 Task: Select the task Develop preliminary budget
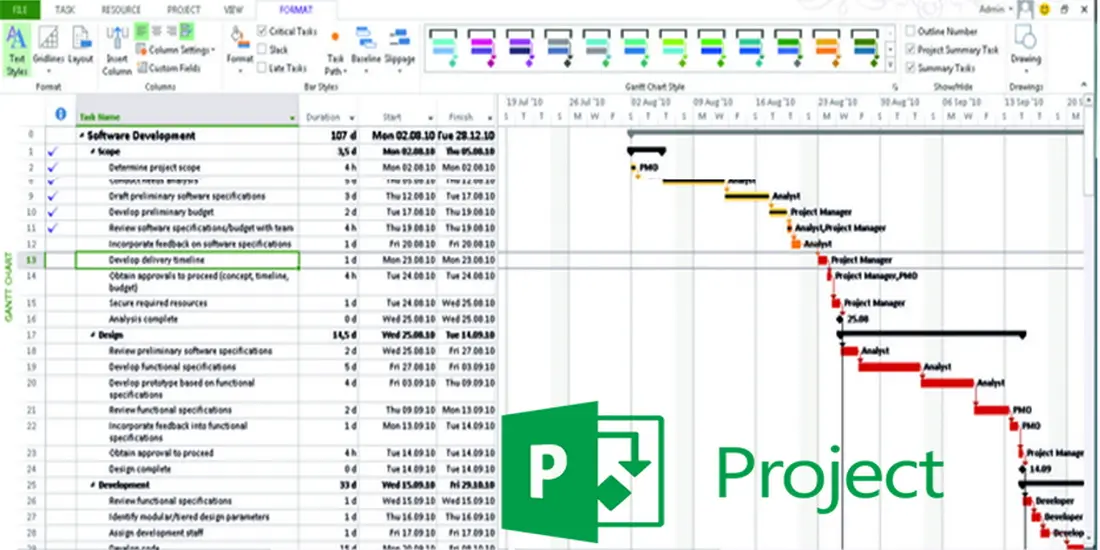tap(161, 212)
